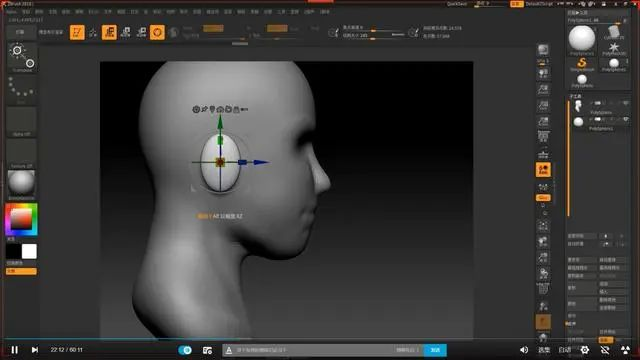The height and width of the screenshot is (360, 640).
Task: Open the 自动 quality selector
Action: coord(564,350)
